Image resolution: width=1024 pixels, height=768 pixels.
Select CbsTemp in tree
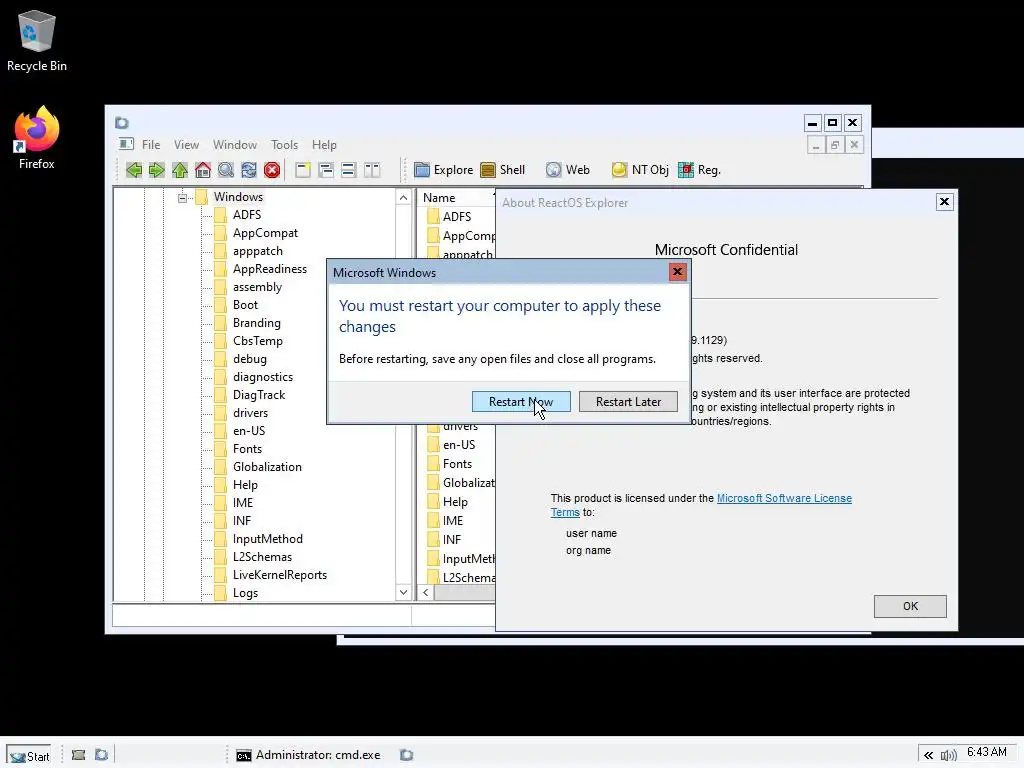click(258, 341)
